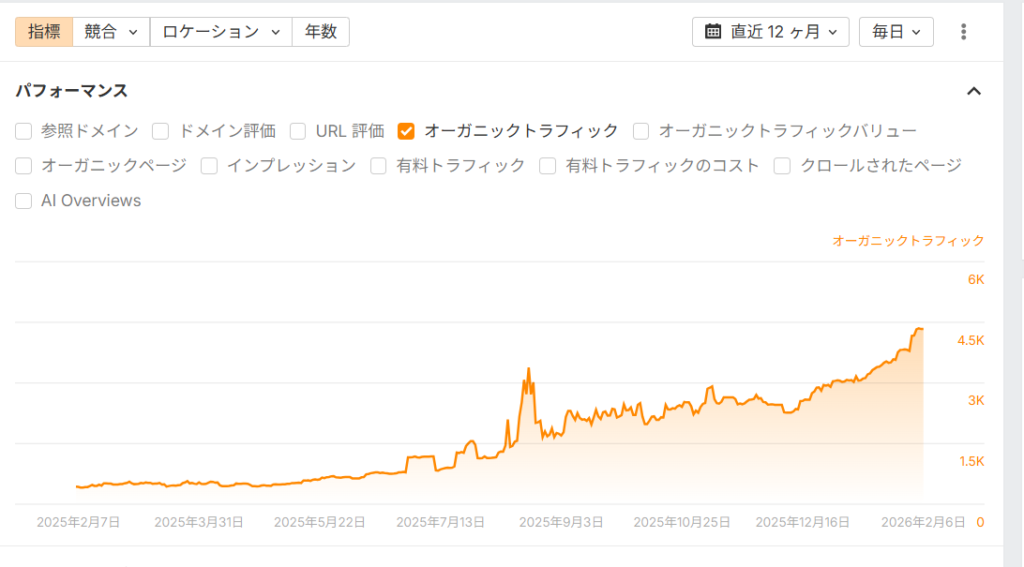This screenshot has height=567, width=1024.
Task: Tick the クロールされたページ checkbox
Action: coord(783,166)
